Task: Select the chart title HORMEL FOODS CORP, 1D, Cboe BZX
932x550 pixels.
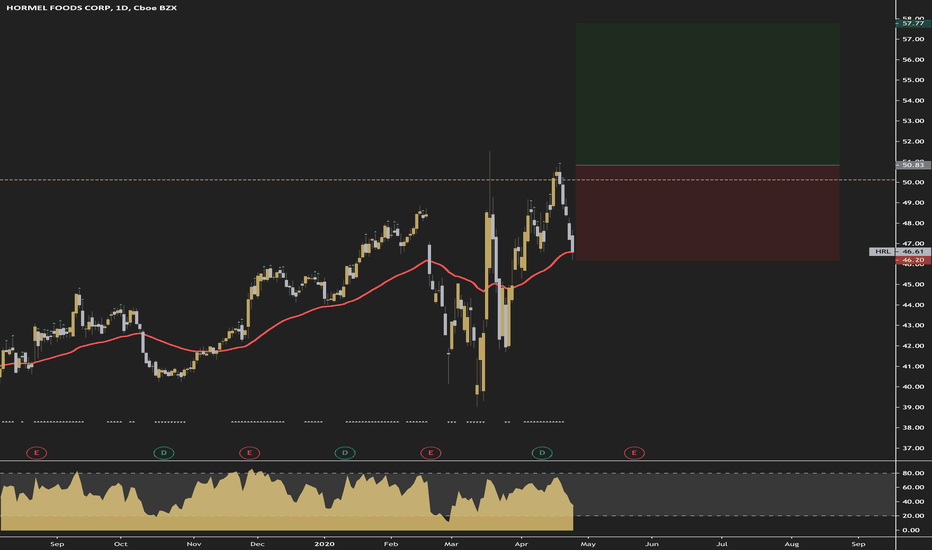Action: tap(92, 8)
